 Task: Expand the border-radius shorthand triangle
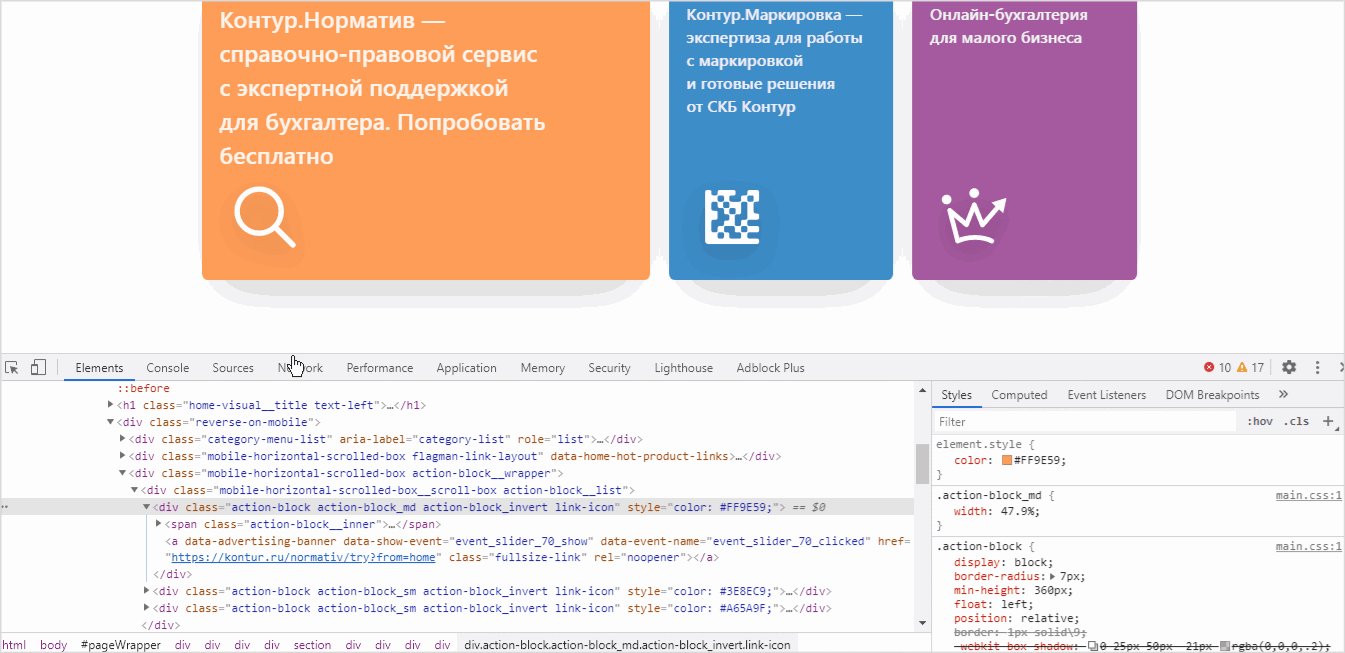click(1052, 576)
